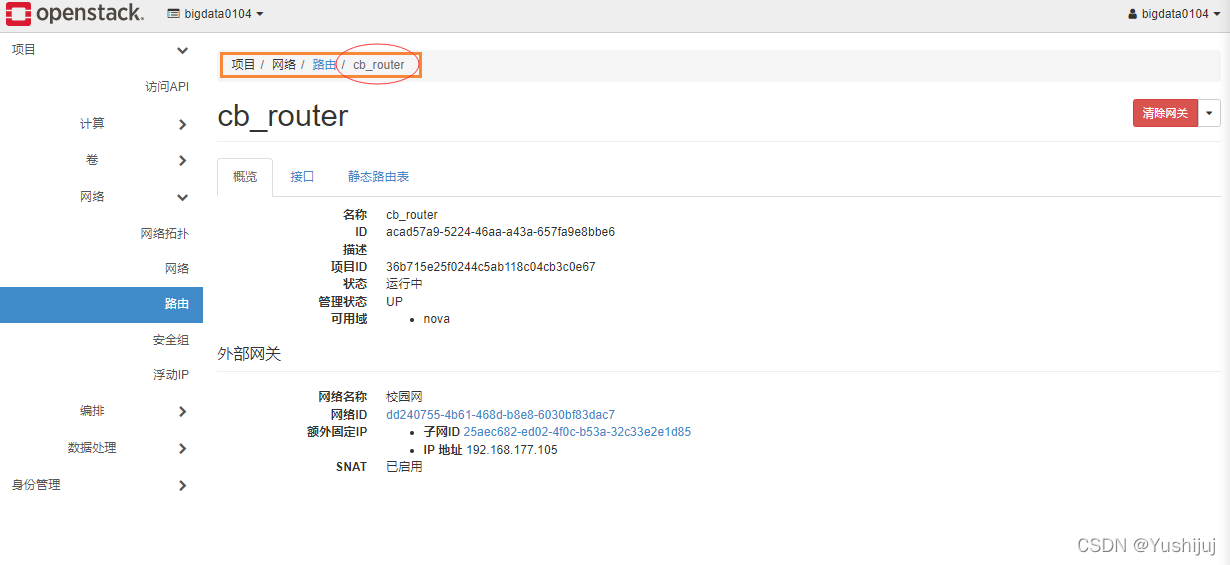Collapse the 项目 sidebar section
1230x565 pixels.
point(101,50)
